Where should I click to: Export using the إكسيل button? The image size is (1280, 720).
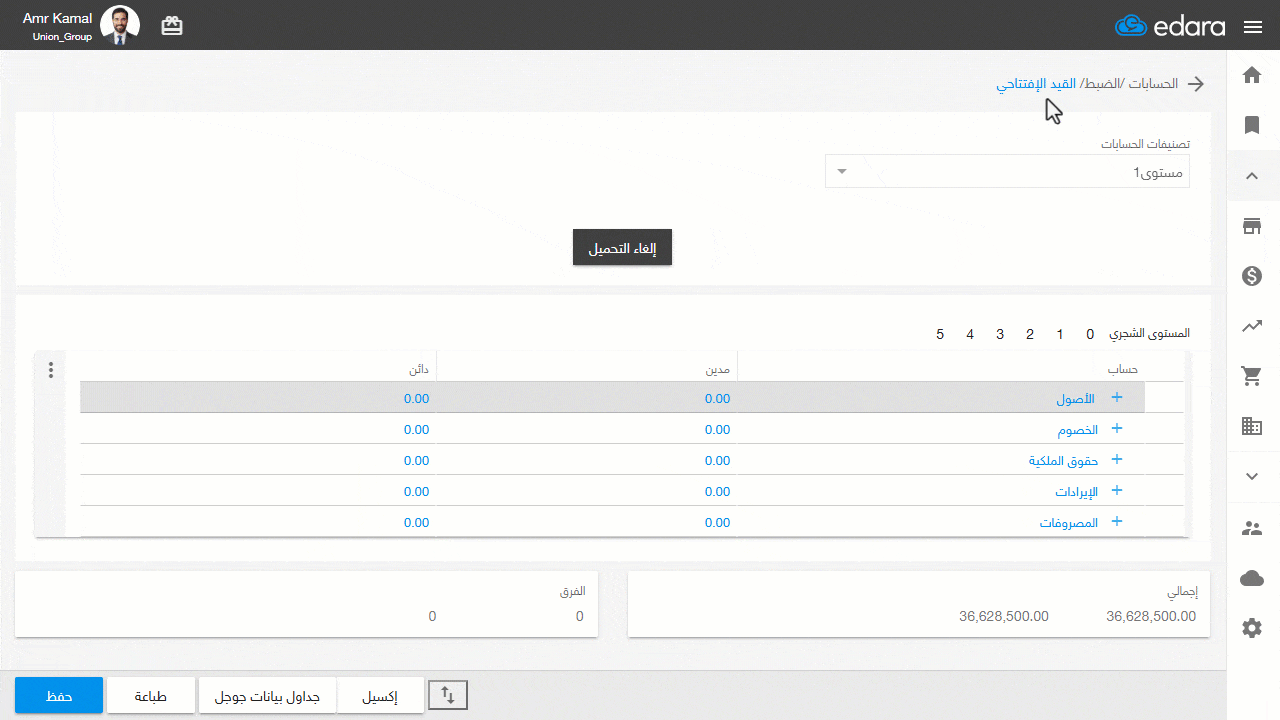click(x=379, y=695)
